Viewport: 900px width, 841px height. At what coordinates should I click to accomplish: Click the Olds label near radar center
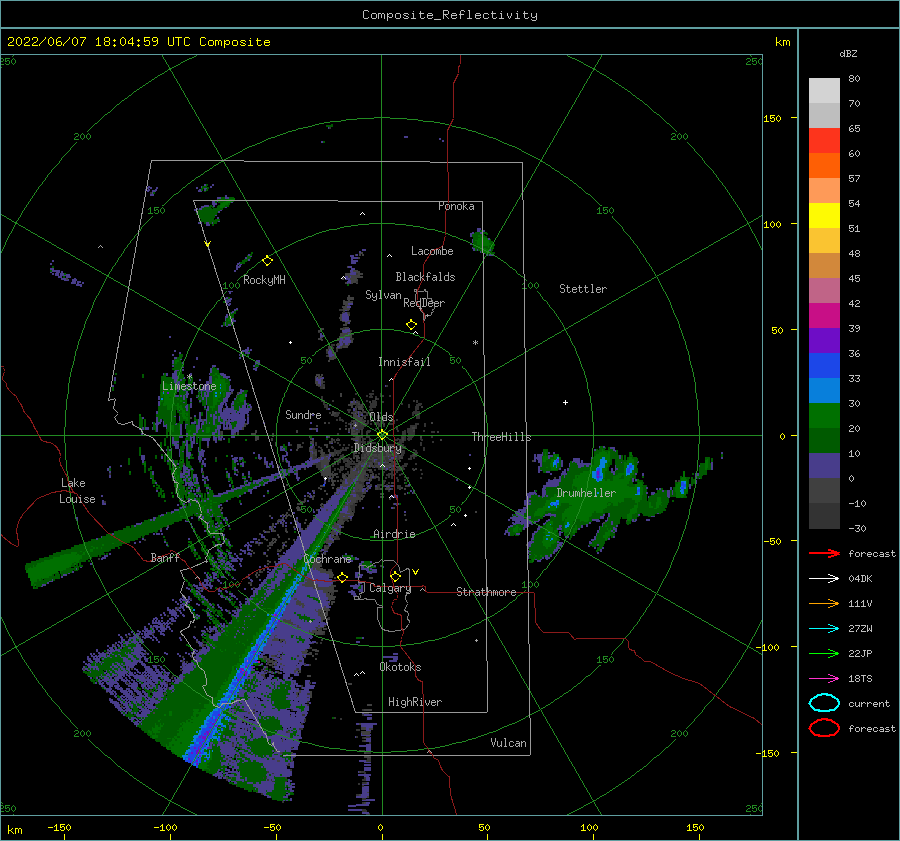coord(381,417)
